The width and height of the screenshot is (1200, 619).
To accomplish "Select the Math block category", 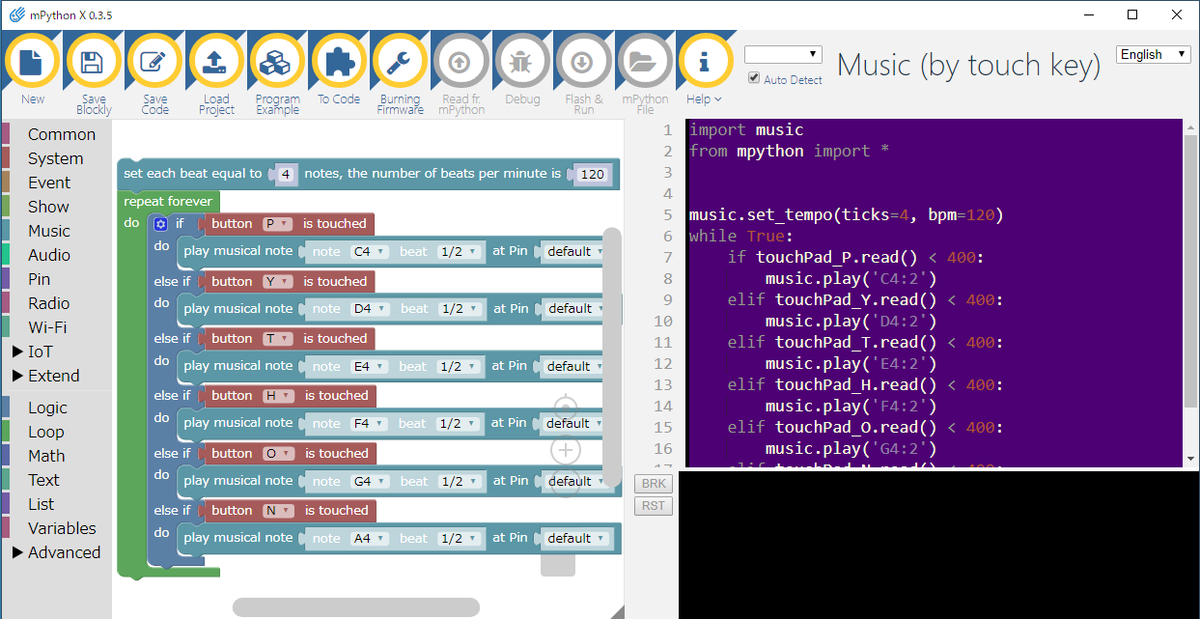I will coord(46,456).
